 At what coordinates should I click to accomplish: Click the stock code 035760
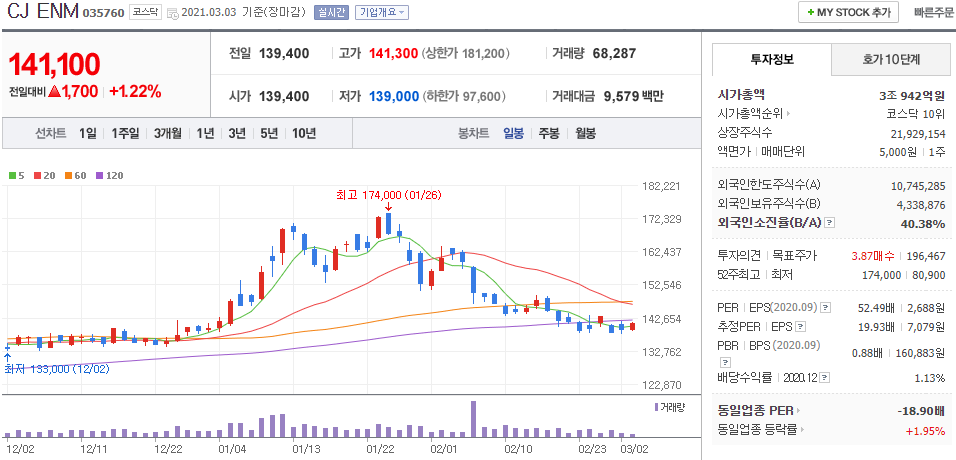[x=103, y=13]
